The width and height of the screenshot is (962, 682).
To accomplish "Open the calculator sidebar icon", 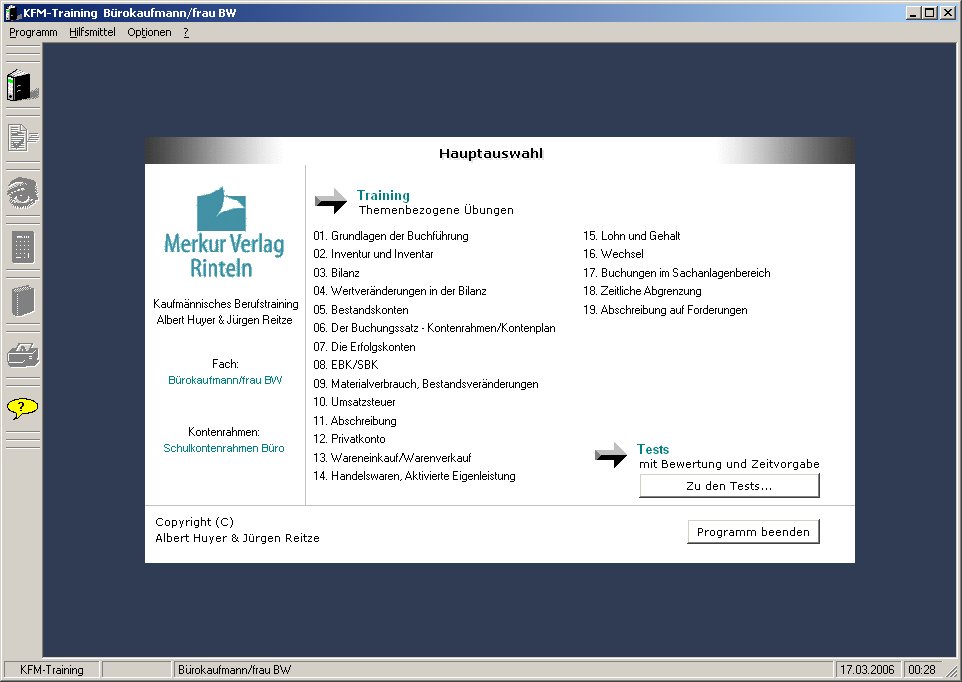I will click(x=23, y=247).
